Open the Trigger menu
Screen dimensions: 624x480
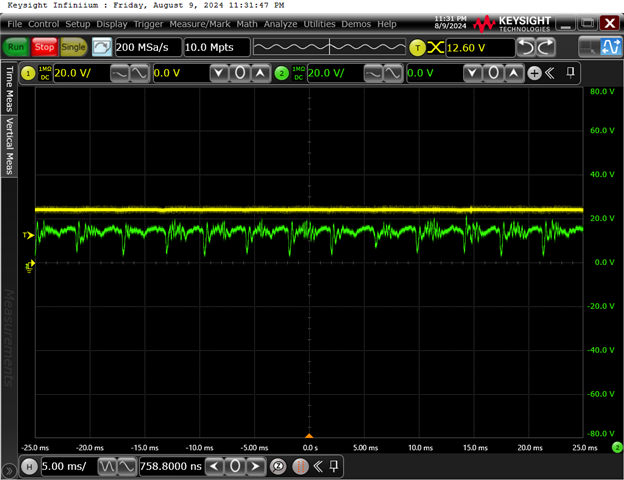click(148, 24)
